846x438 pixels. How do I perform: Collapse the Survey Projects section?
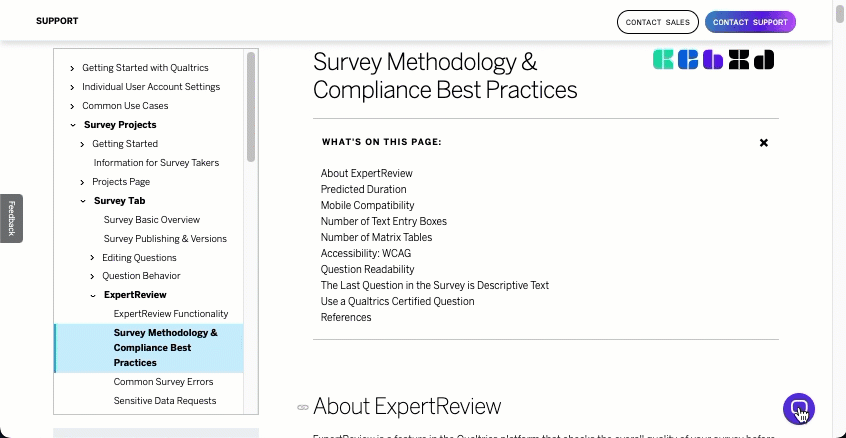point(73,125)
